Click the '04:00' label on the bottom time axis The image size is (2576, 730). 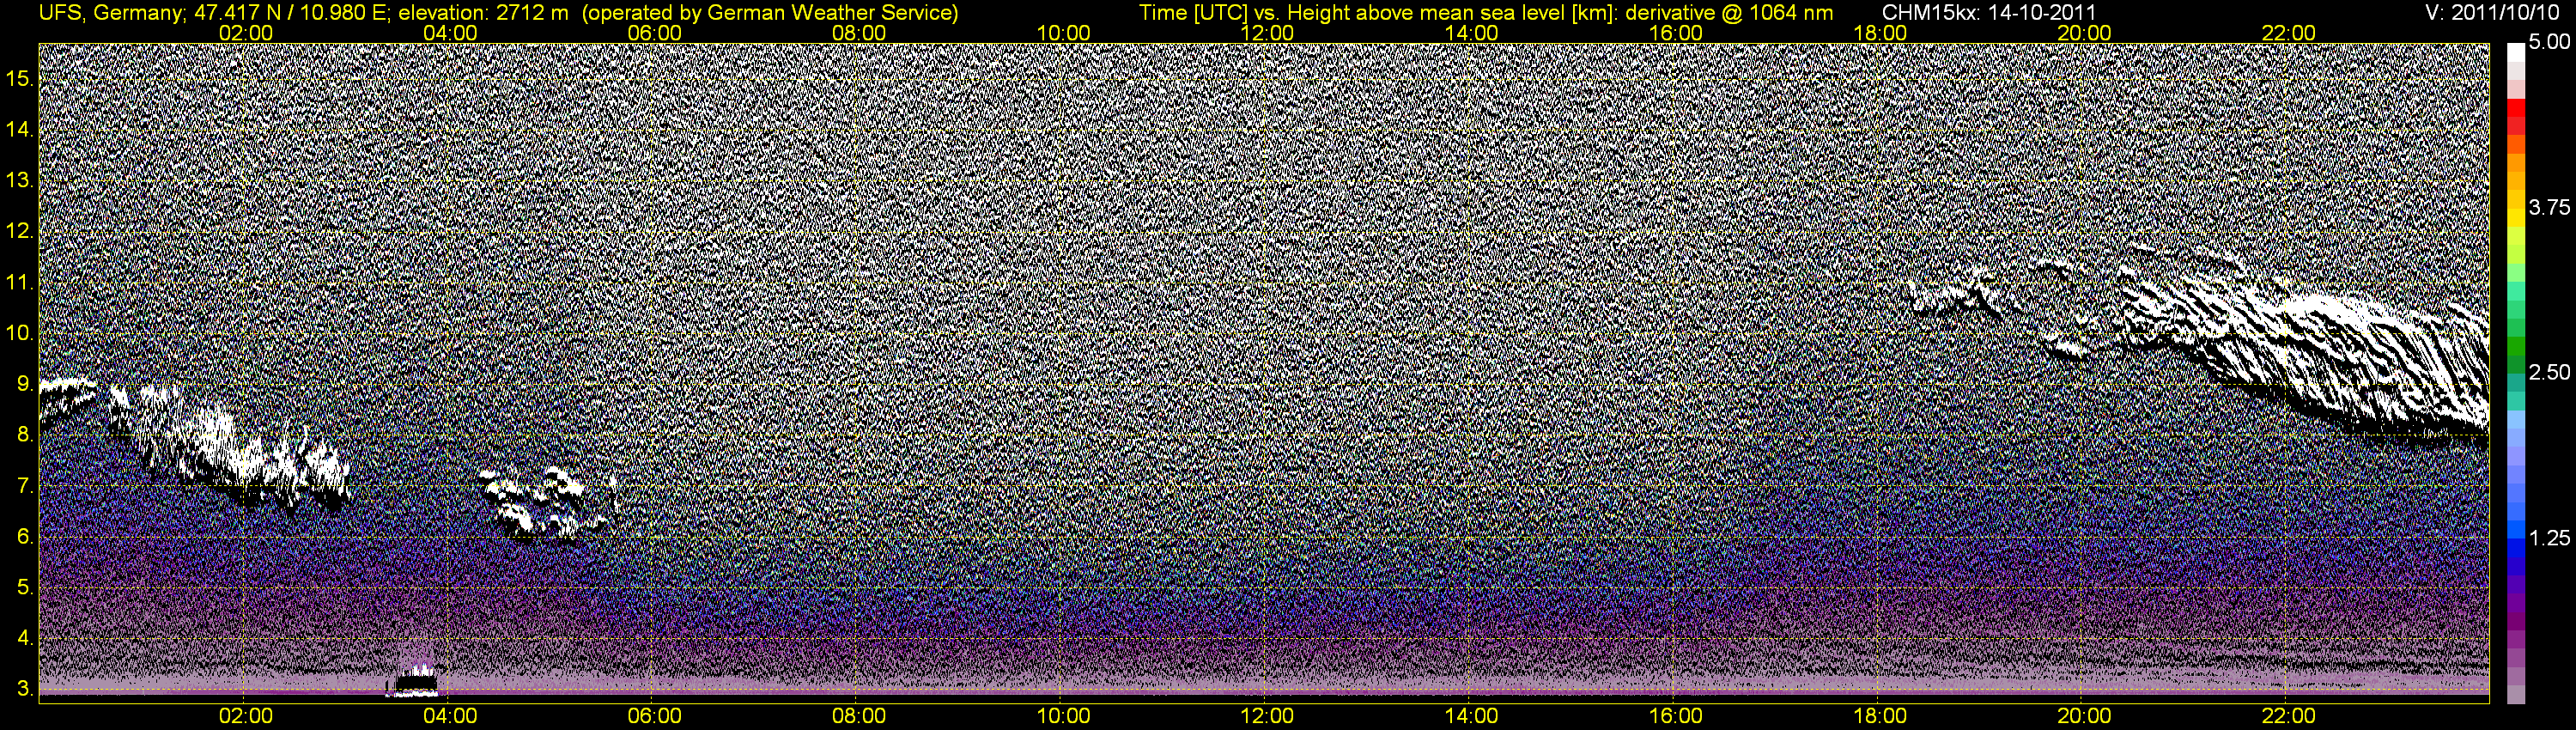point(450,716)
